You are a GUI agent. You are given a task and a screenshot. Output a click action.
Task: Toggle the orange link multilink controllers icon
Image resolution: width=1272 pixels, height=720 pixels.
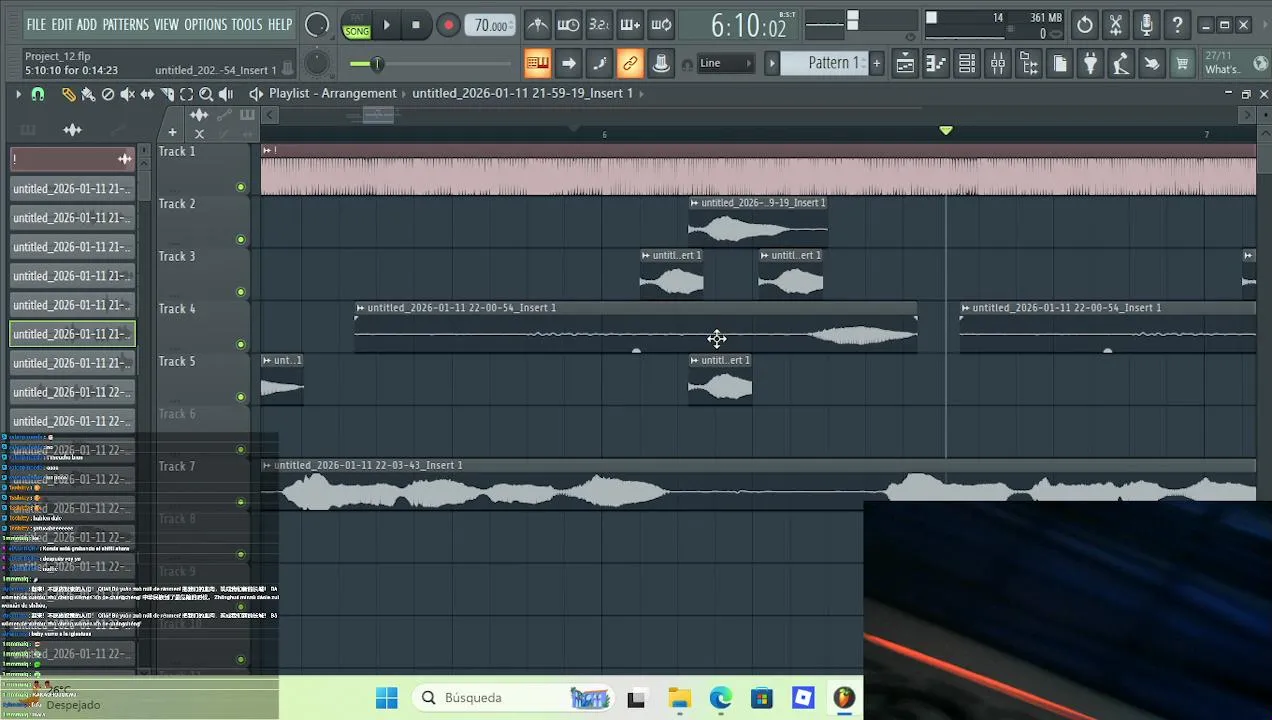tap(630, 64)
